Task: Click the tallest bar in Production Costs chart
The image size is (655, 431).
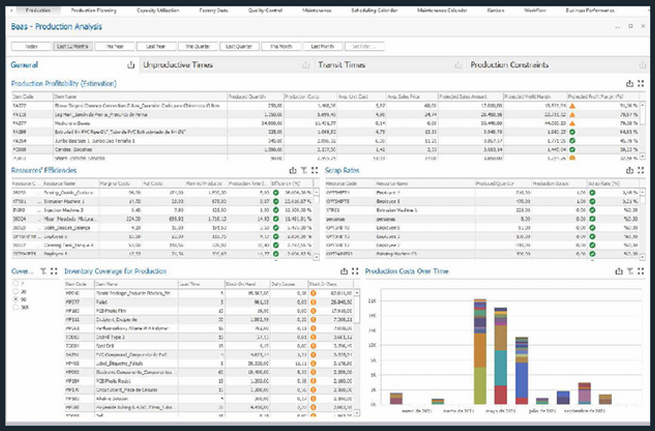Action: 480,351
